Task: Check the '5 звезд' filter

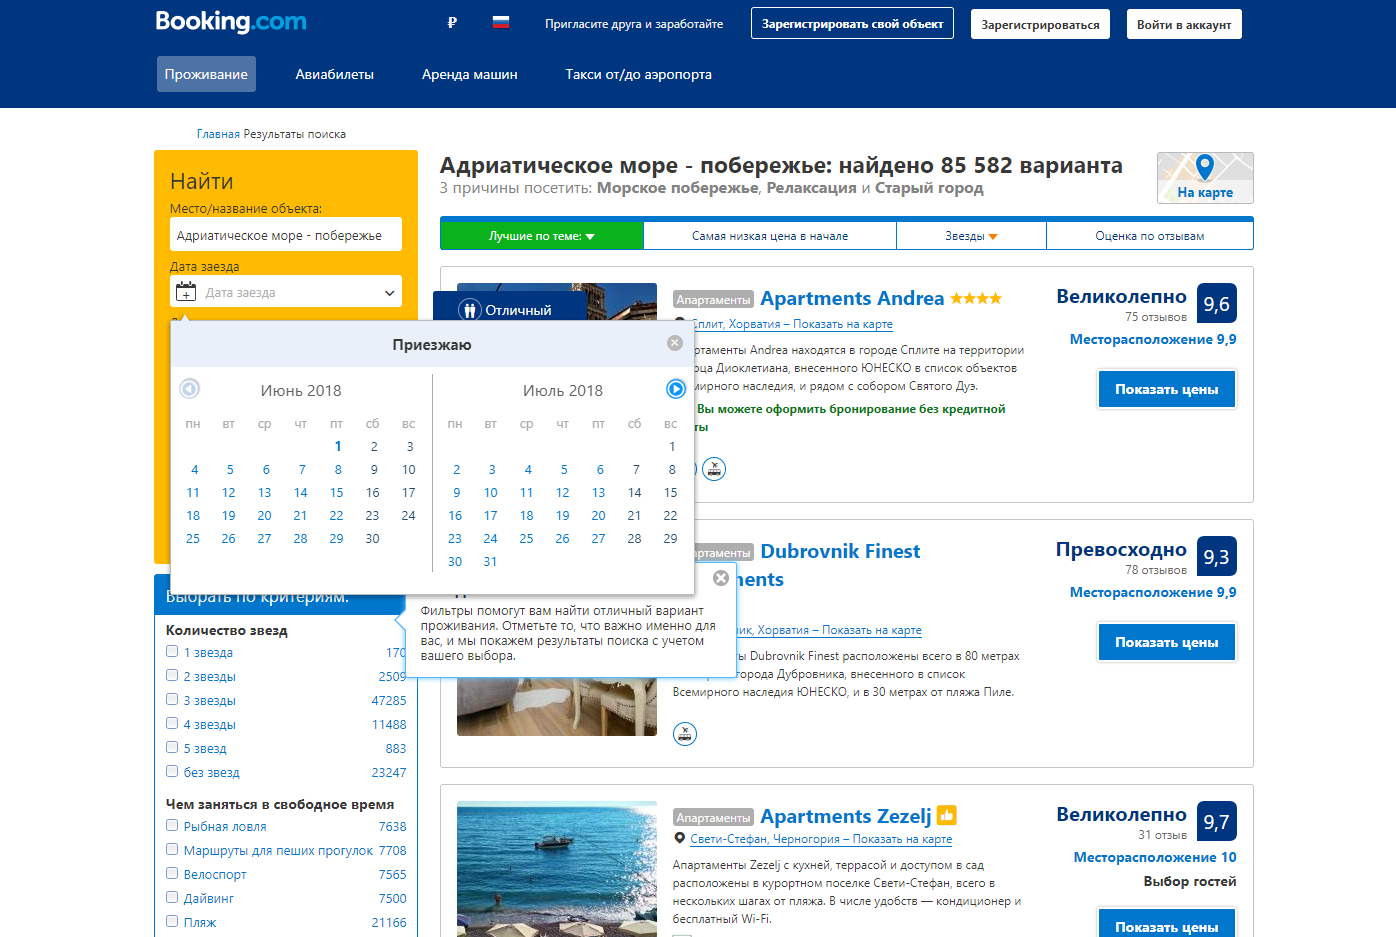Action: point(172,747)
